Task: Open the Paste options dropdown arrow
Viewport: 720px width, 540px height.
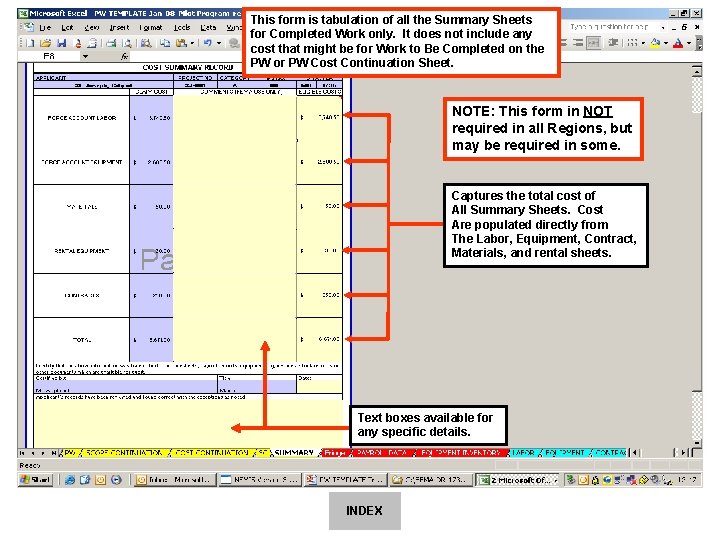Action: pos(192,43)
